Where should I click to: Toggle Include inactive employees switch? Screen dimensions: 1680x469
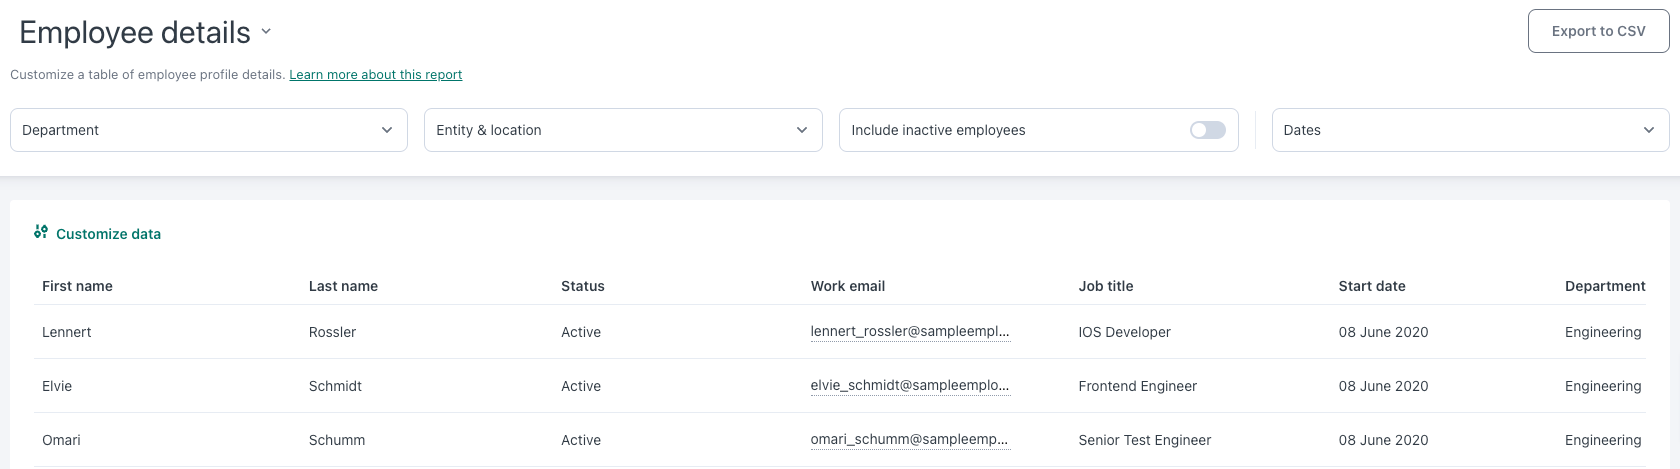point(1208,130)
